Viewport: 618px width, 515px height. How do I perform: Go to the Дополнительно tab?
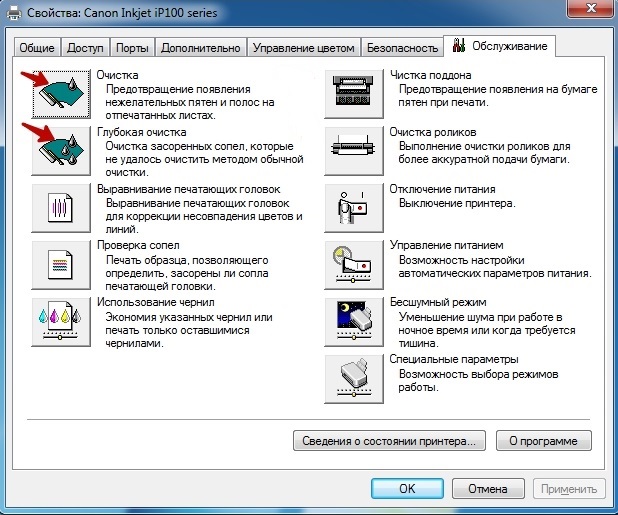tap(200, 48)
